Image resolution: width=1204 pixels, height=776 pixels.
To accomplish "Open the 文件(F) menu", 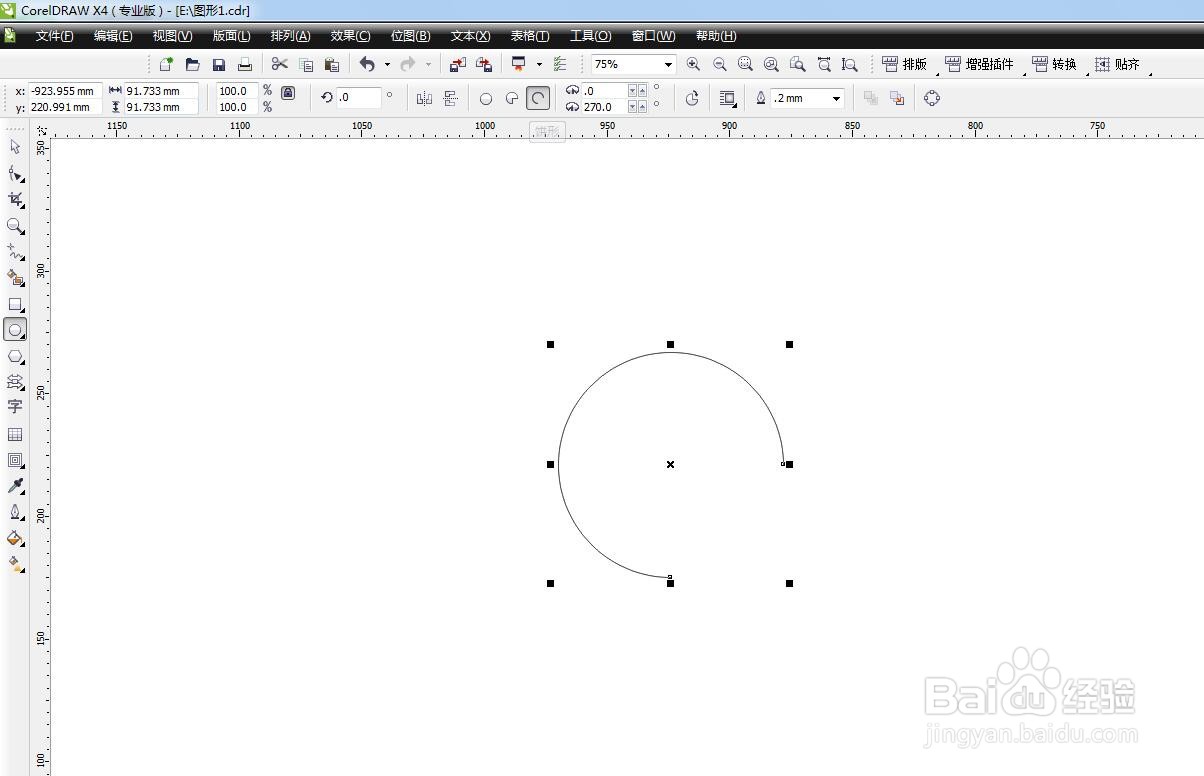I will click(x=54, y=36).
